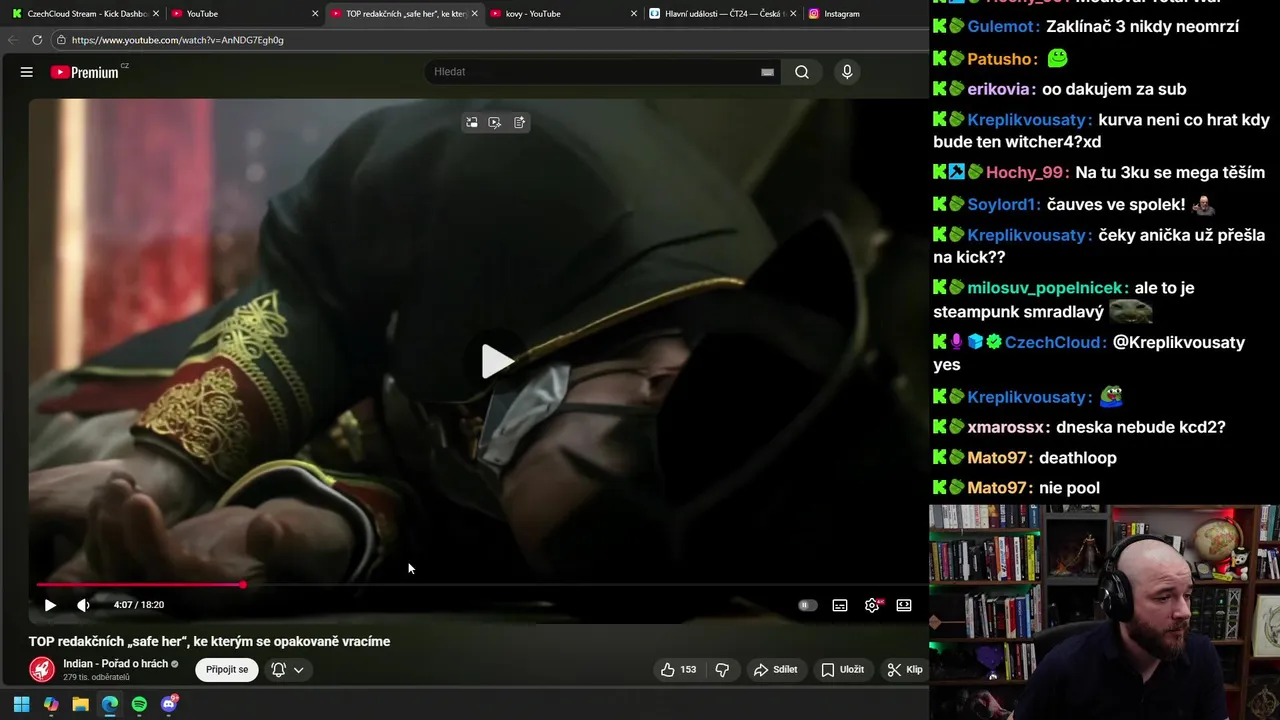Click the 4:07 / 18:20 time display
This screenshot has height=720, width=1280.
tap(139, 605)
